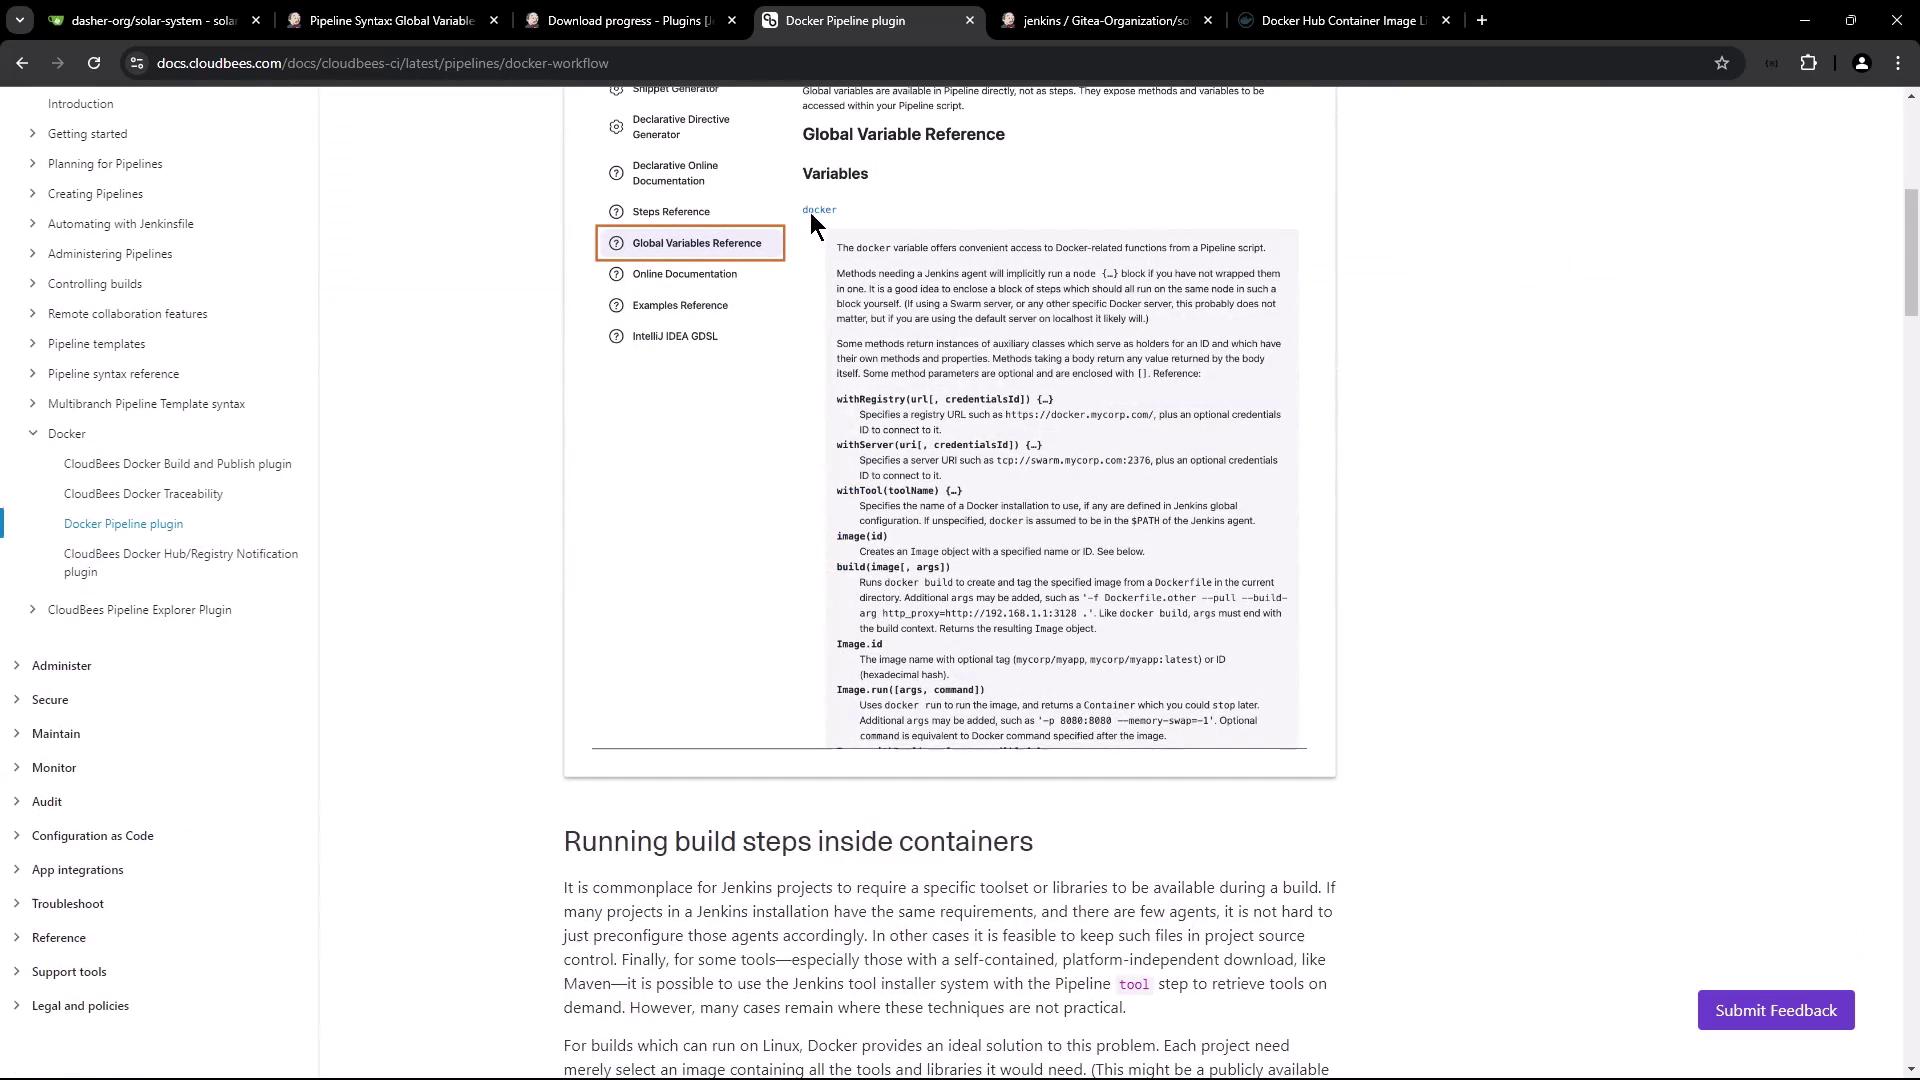Click the site information icon in address bar
Viewport: 1920px width, 1080px height.
[137, 63]
